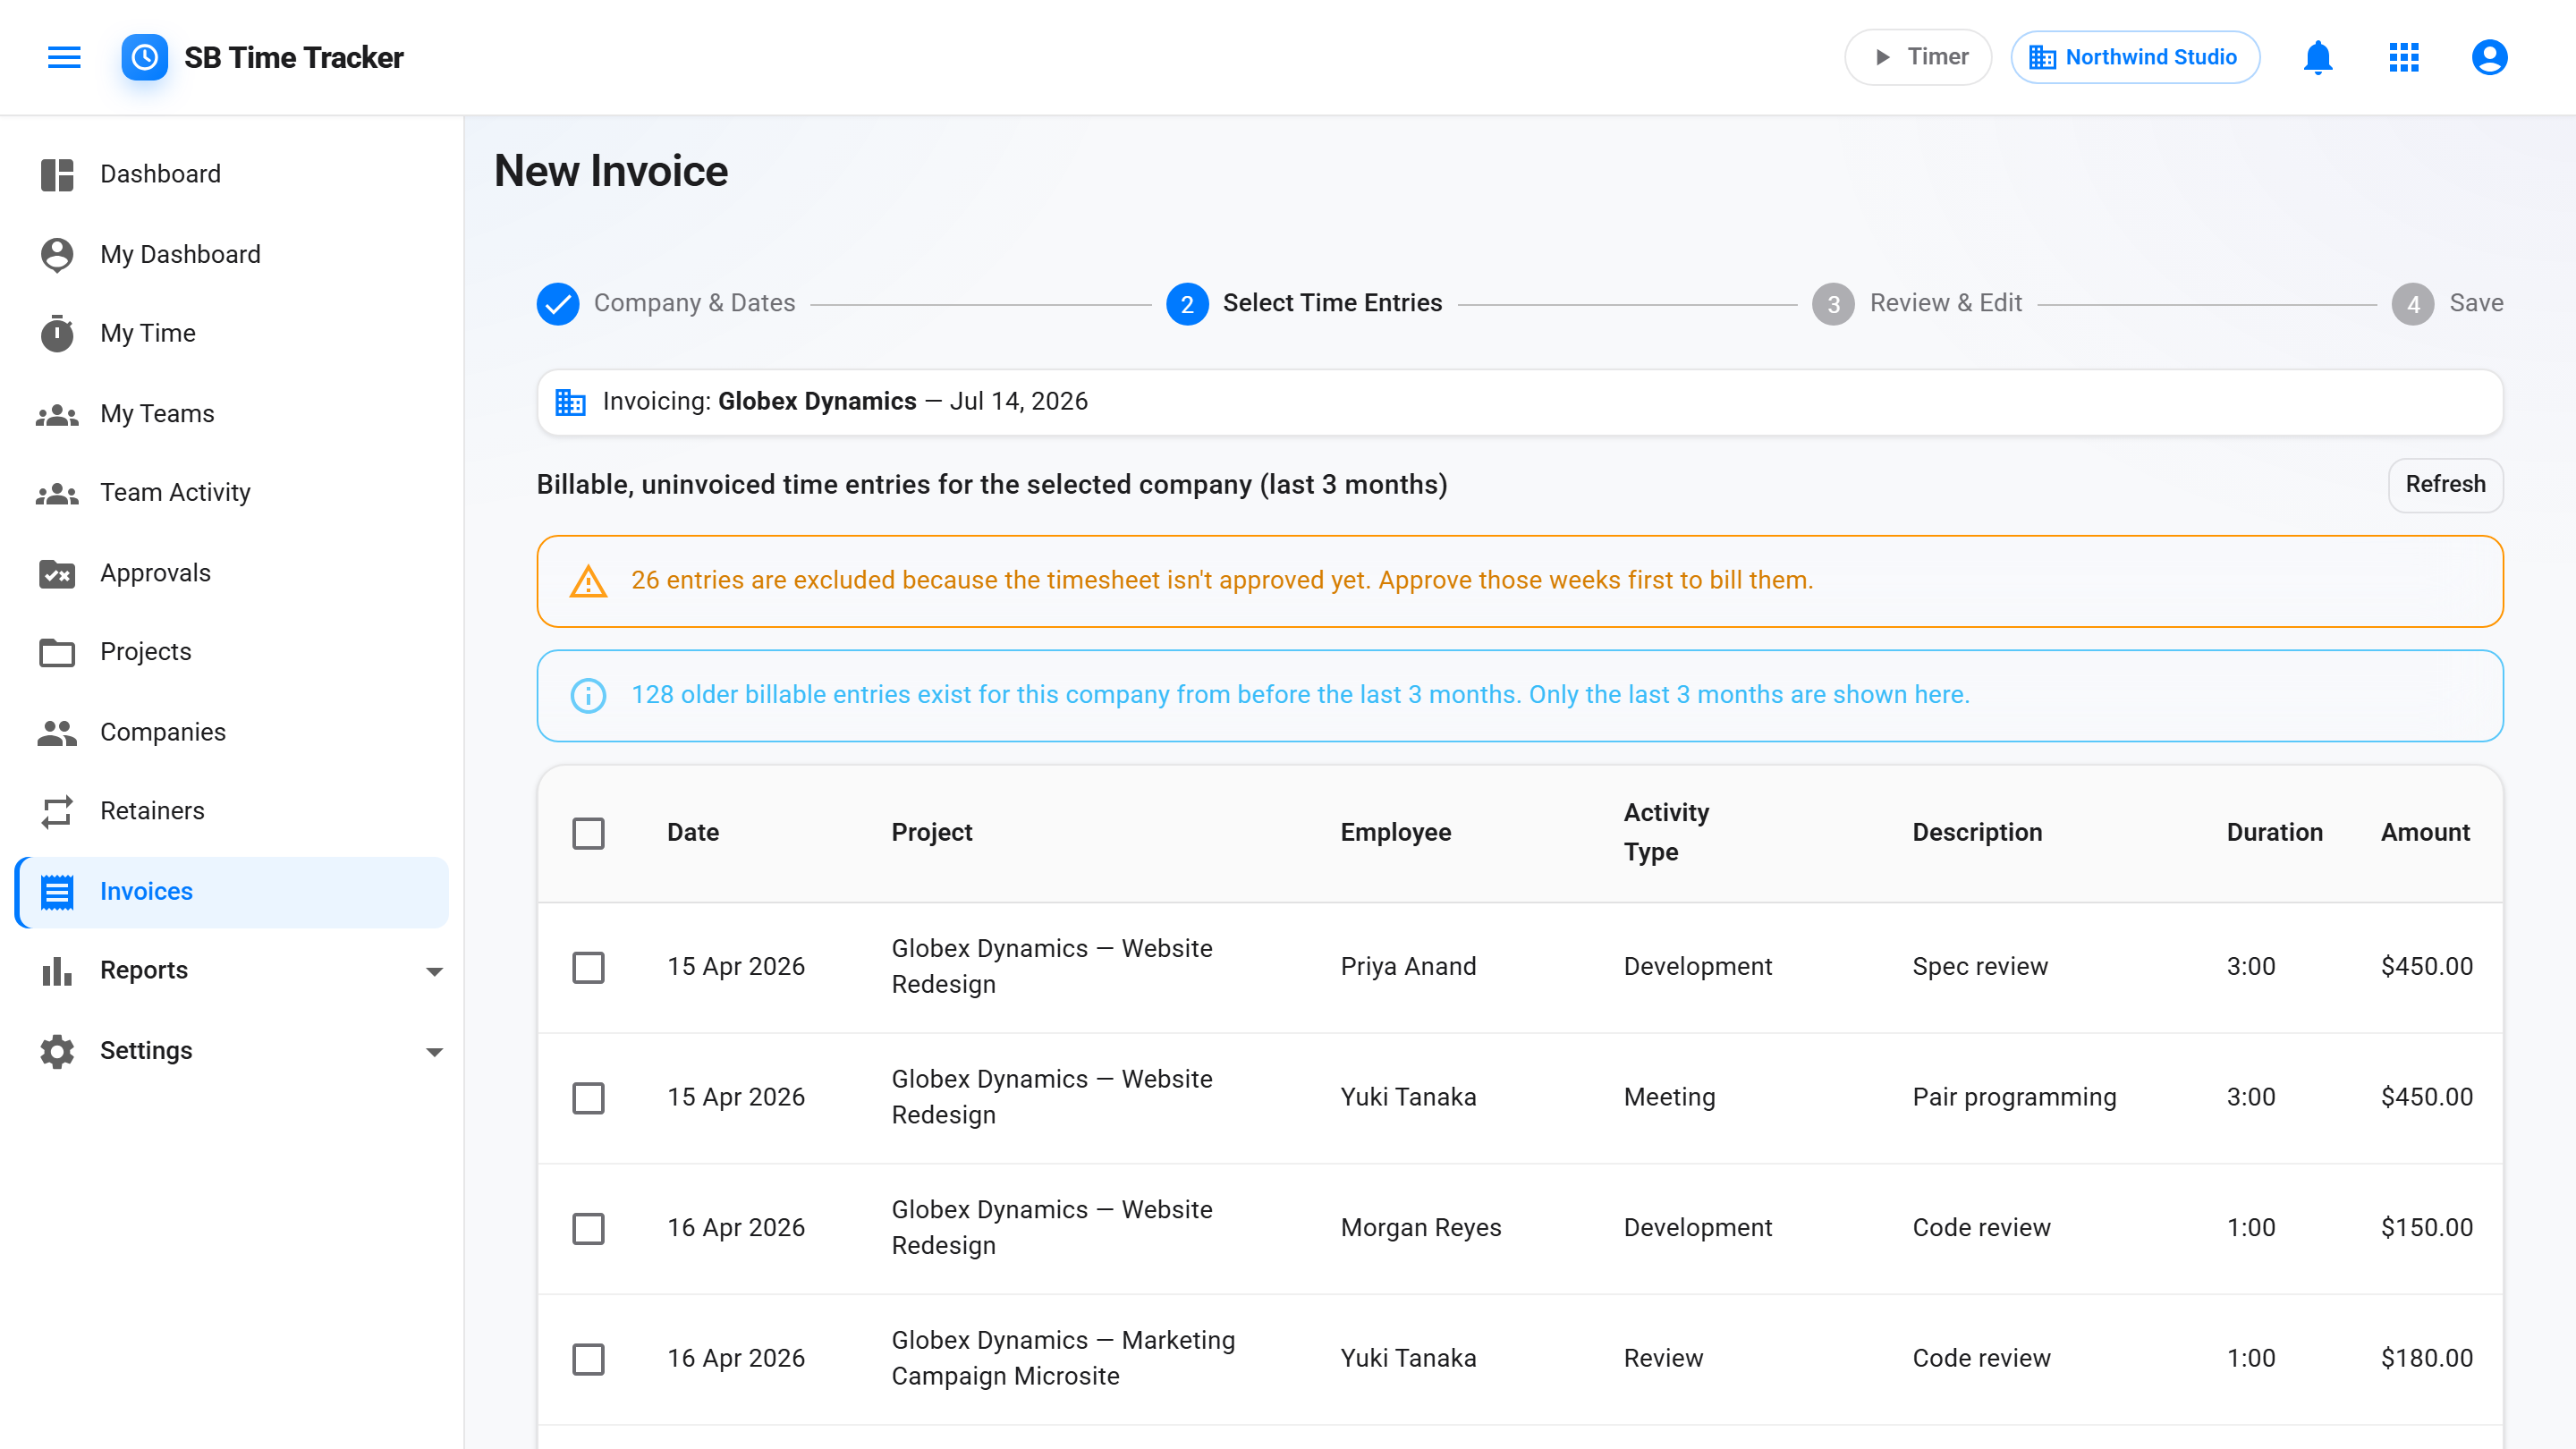2576x1449 pixels.
Task: Check the Morgan Reyes Code review entry
Action: point(588,1228)
